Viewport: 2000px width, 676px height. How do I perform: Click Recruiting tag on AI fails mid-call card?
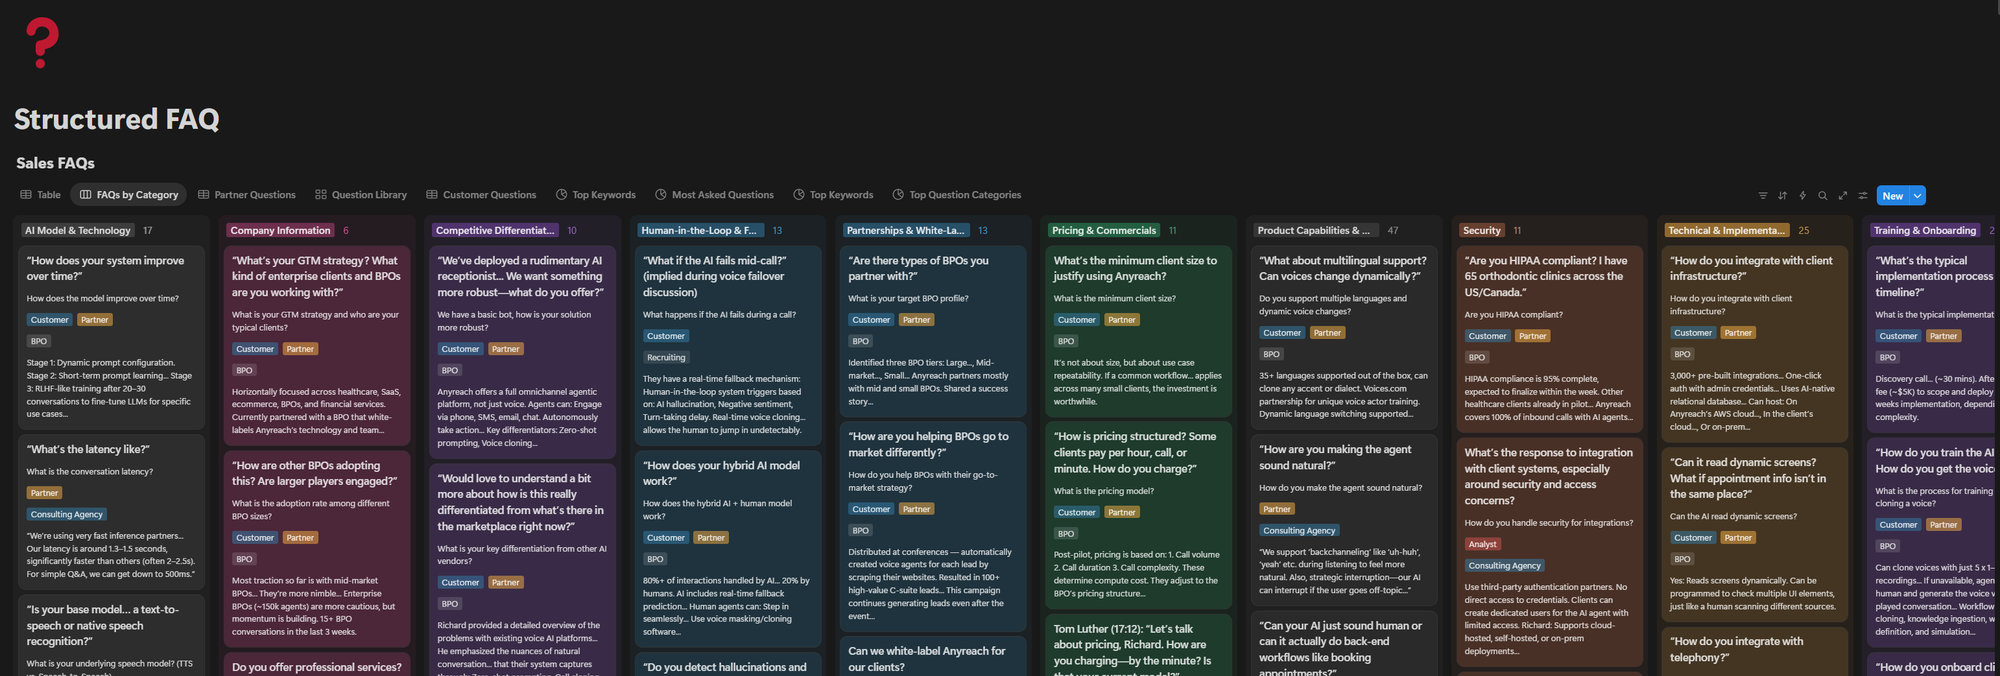click(x=666, y=358)
